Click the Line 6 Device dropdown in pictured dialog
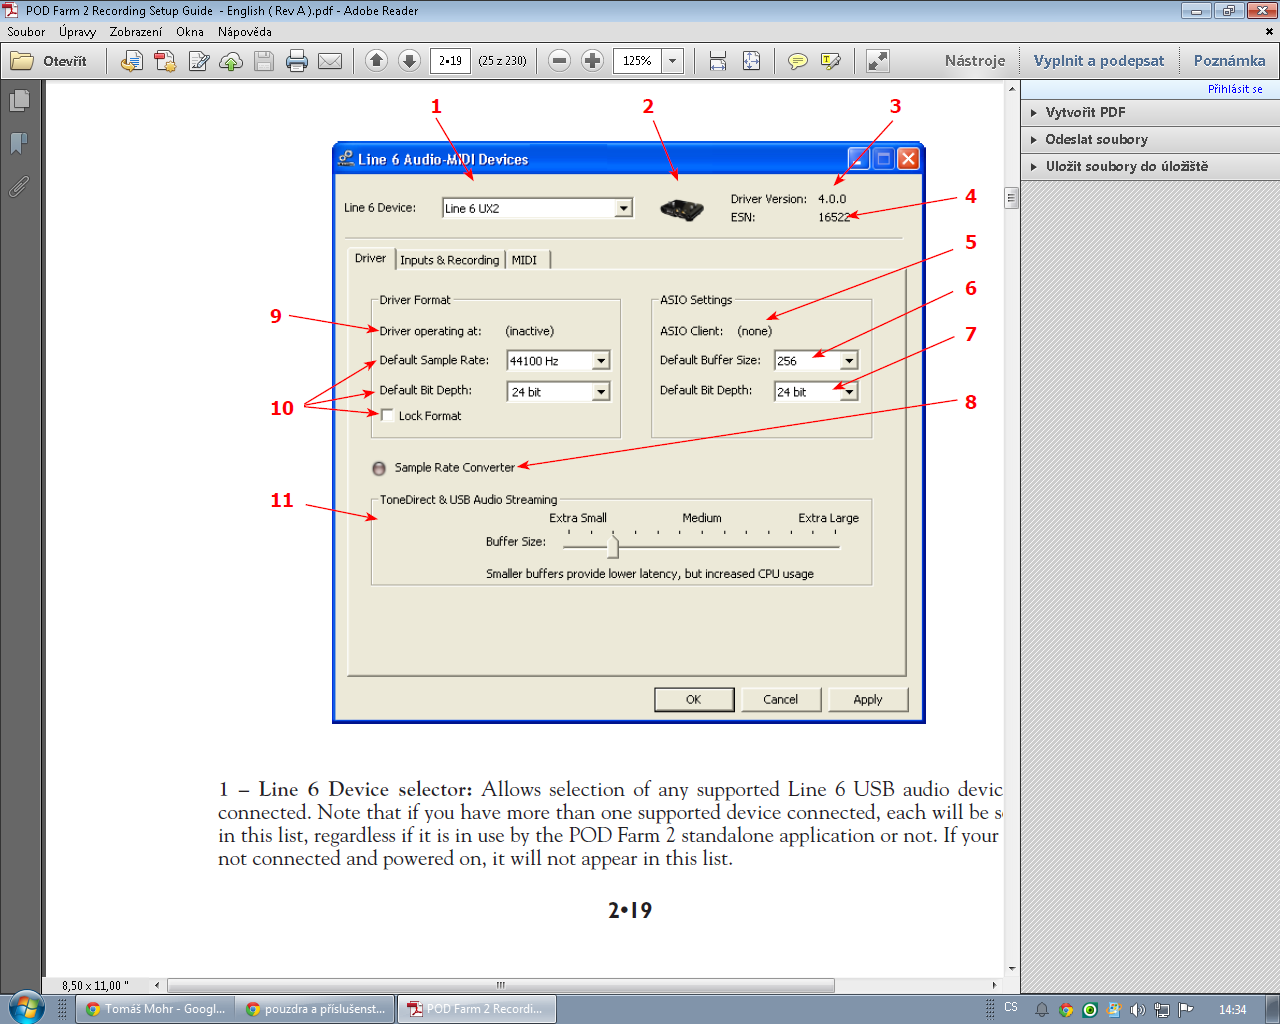This screenshot has height=1024, width=1280. click(537, 208)
